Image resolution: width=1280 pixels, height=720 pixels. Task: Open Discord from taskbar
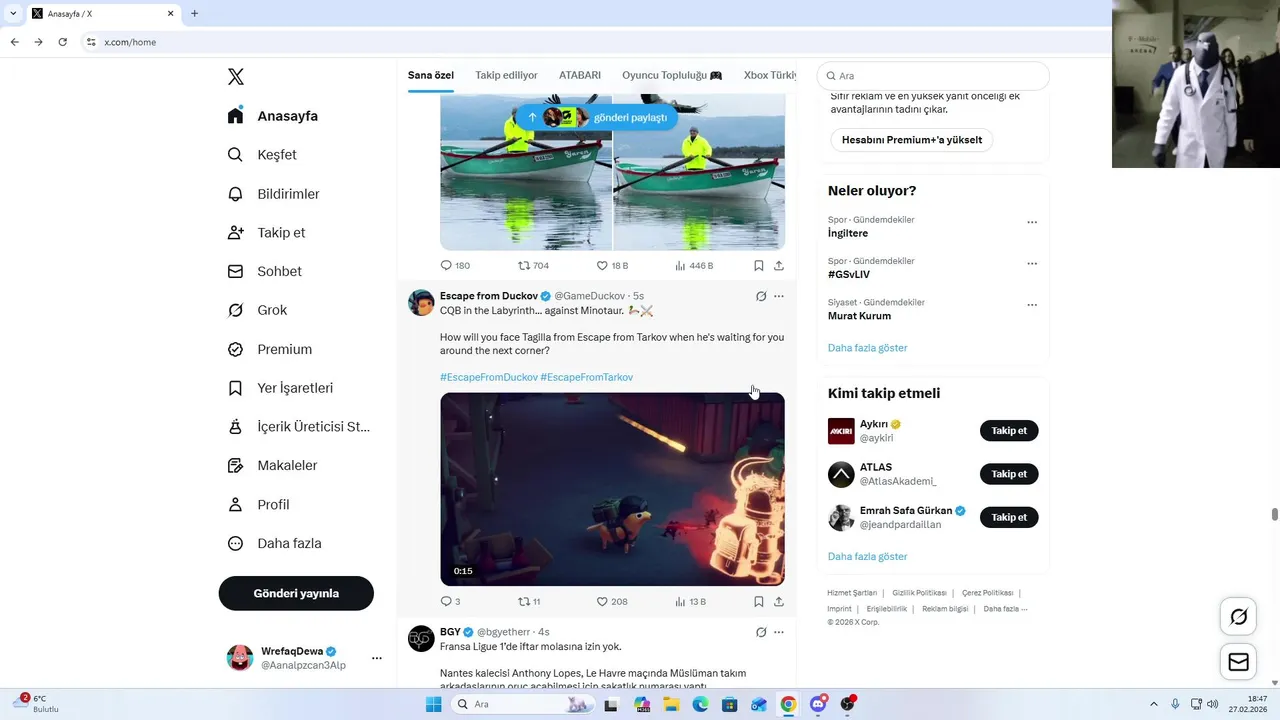pyautogui.click(x=818, y=704)
